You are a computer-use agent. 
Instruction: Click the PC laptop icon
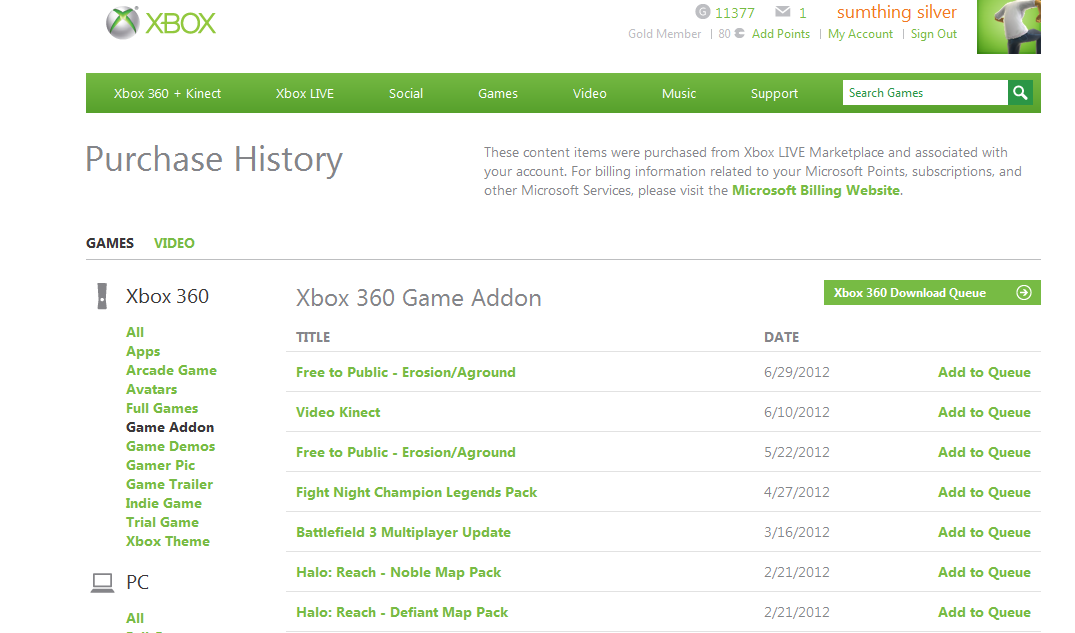[x=102, y=582]
